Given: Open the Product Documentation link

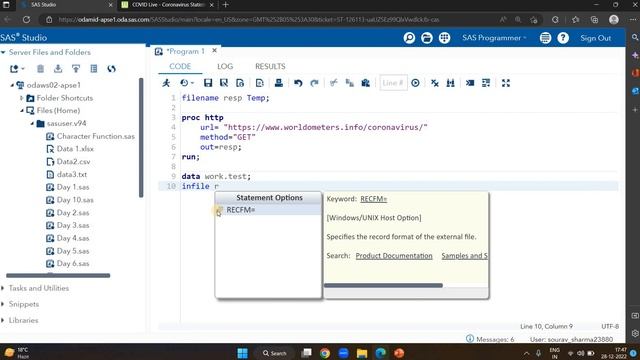Looking at the screenshot, I should coord(394,256).
